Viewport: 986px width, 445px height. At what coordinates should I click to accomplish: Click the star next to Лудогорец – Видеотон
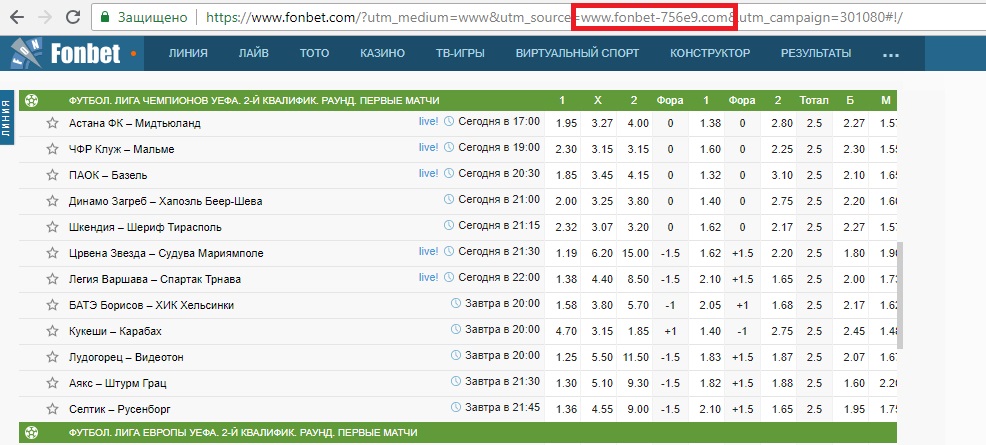[52, 357]
